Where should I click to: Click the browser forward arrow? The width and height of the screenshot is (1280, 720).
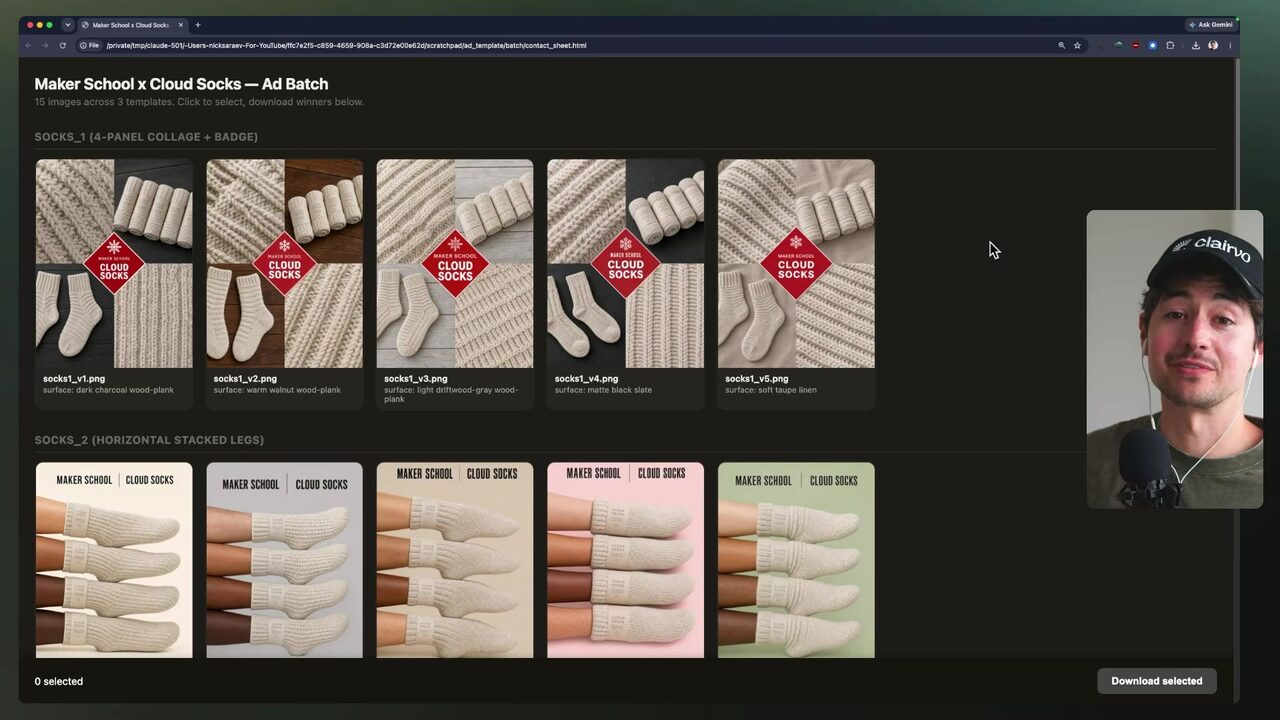(x=45, y=45)
